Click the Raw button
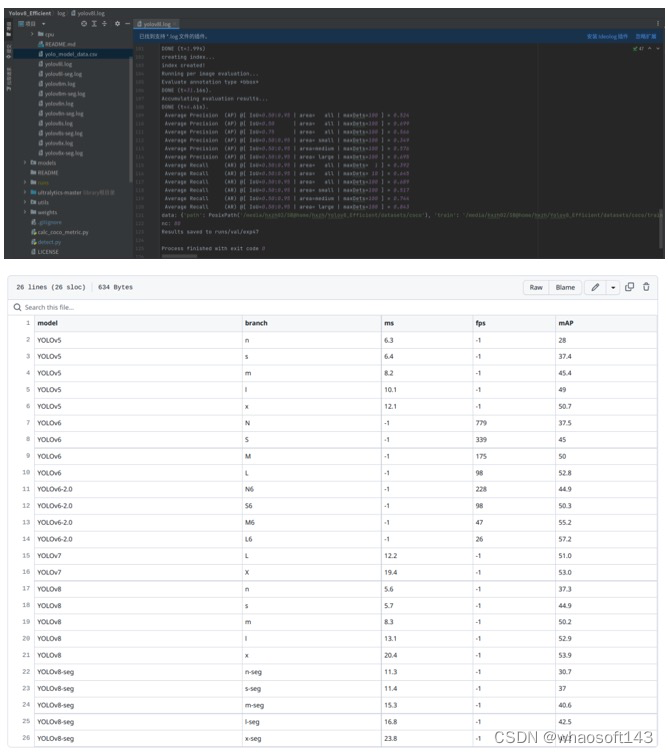The width and height of the screenshot is (668, 753). pyautogui.click(x=536, y=287)
